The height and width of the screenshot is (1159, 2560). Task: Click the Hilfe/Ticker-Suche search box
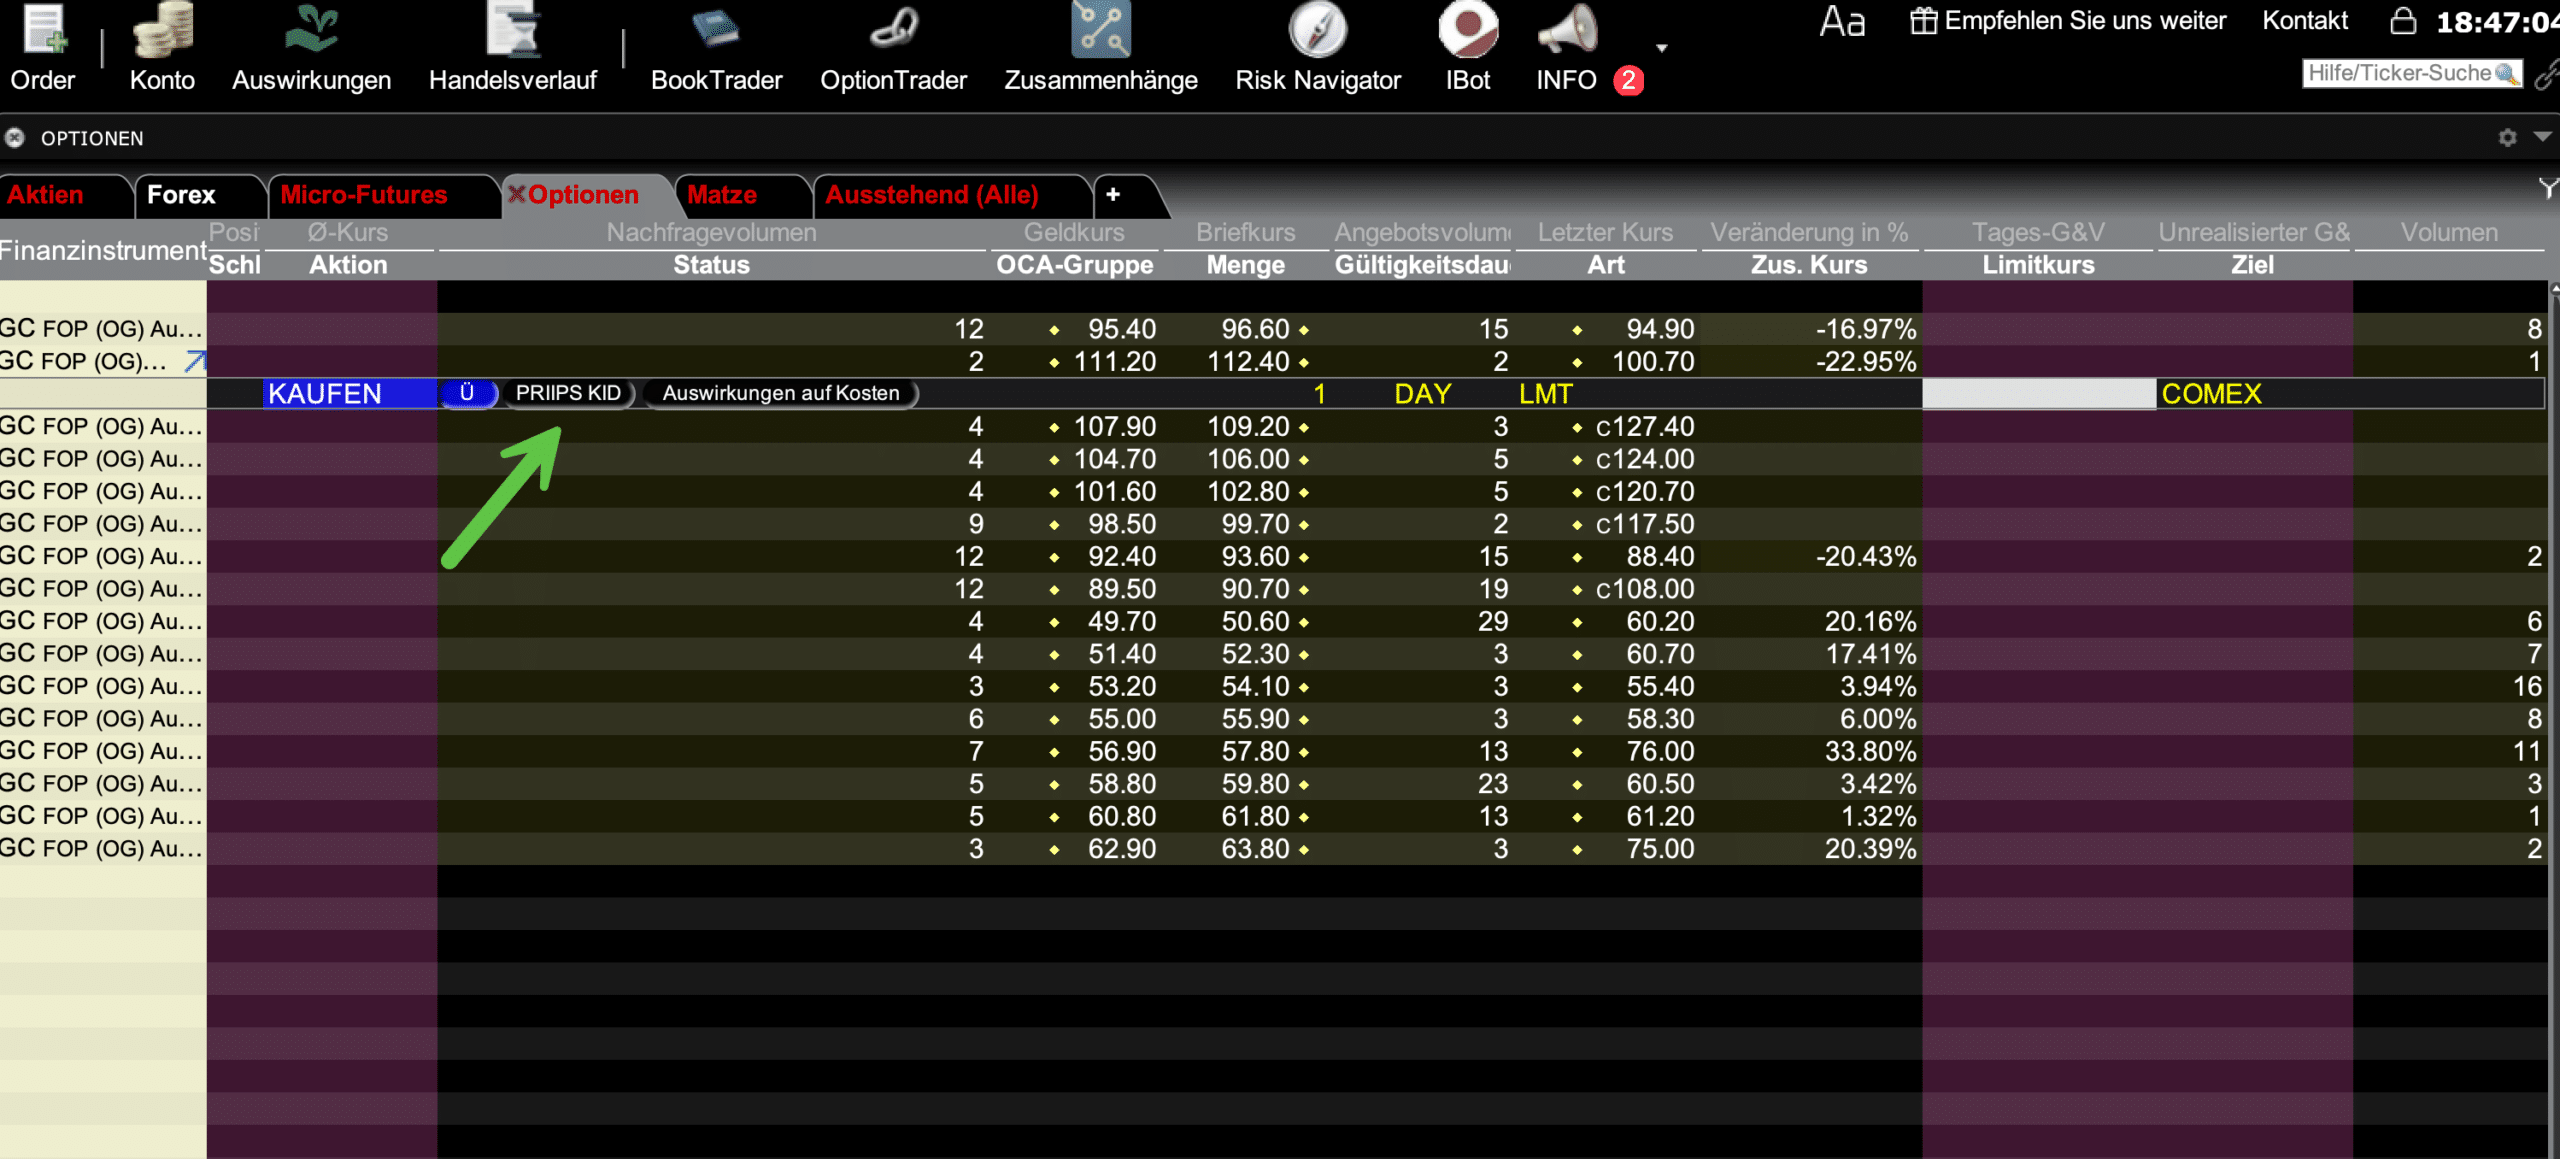click(2411, 73)
